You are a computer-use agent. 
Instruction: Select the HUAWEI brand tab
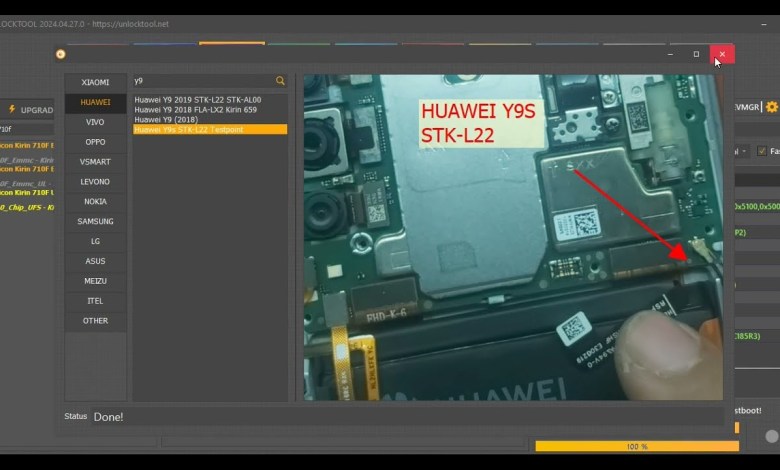click(95, 102)
